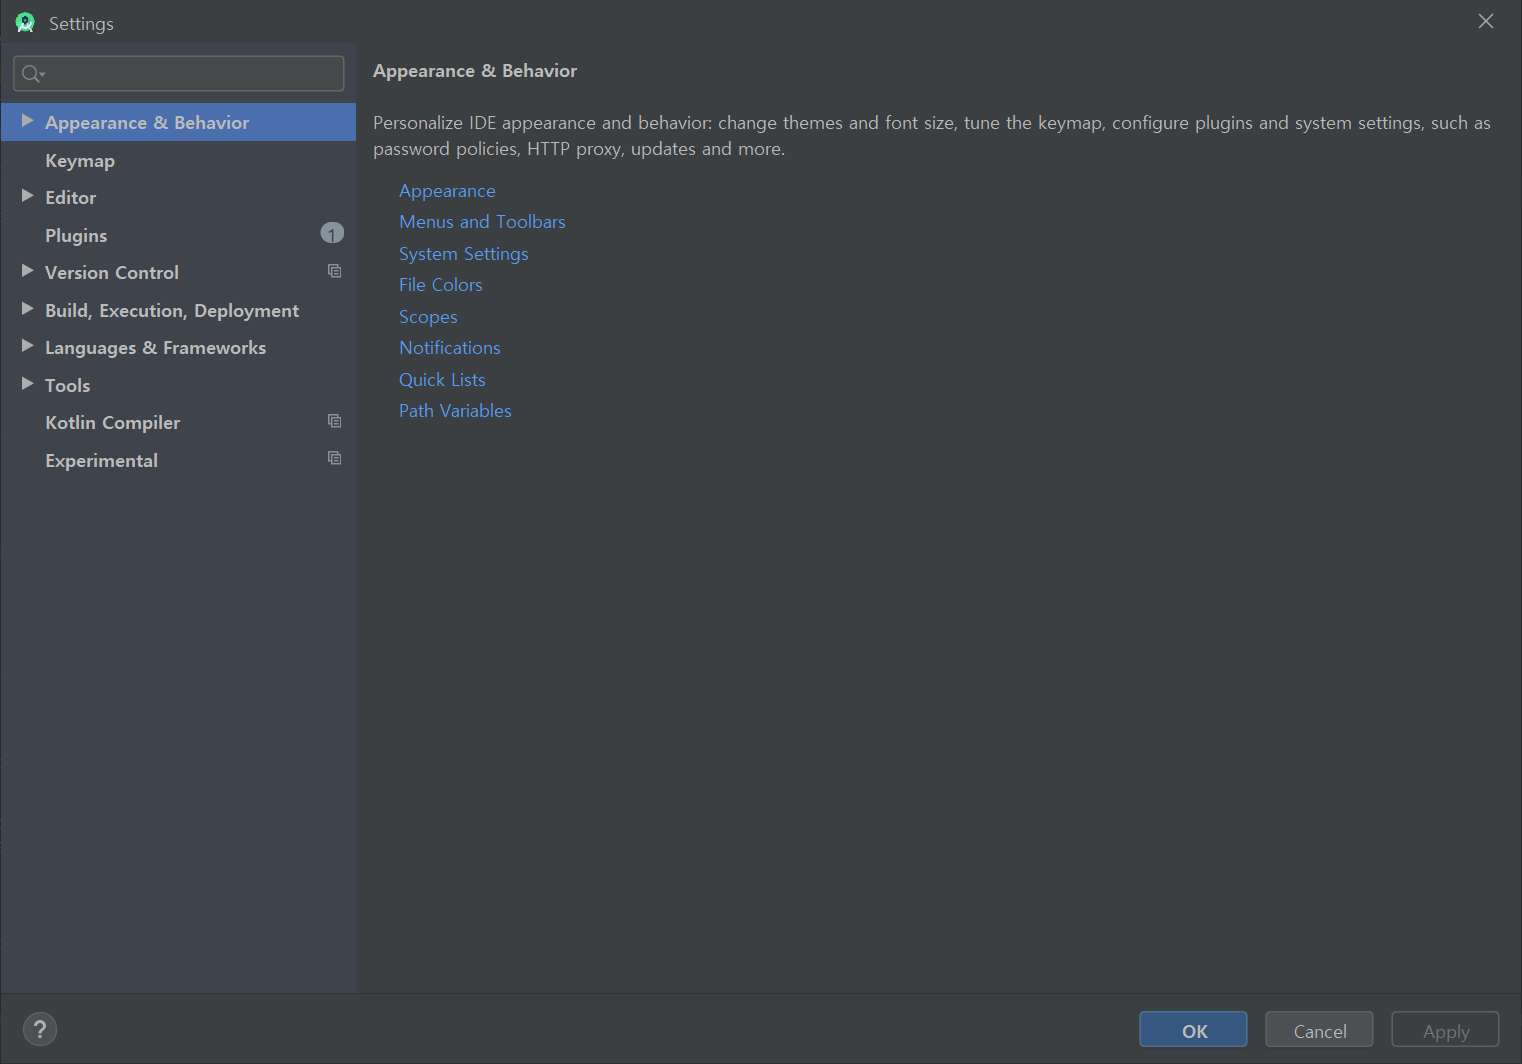Go to System Settings link
This screenshot has width=1522, height=1064.
coord(463,254)
